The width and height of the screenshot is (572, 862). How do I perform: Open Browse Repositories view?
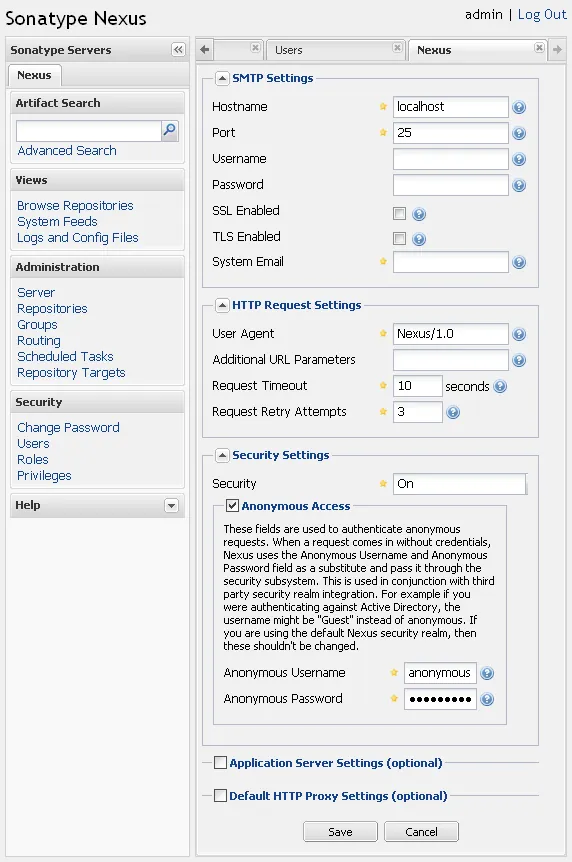(75, 206)
